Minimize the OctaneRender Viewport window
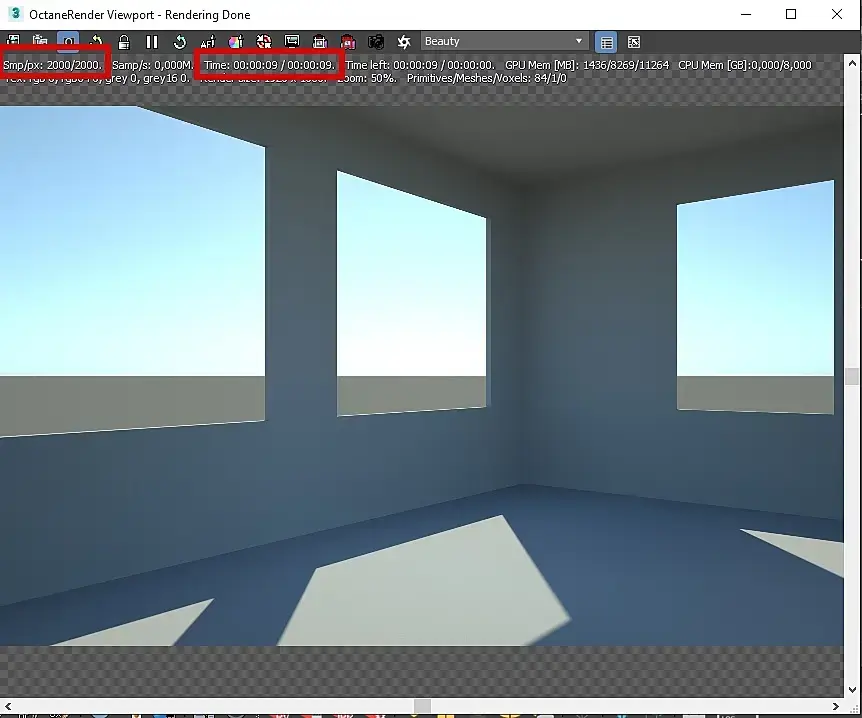This screenshot has height=718, width=862. pyautogui.click(x=746, y=14)
